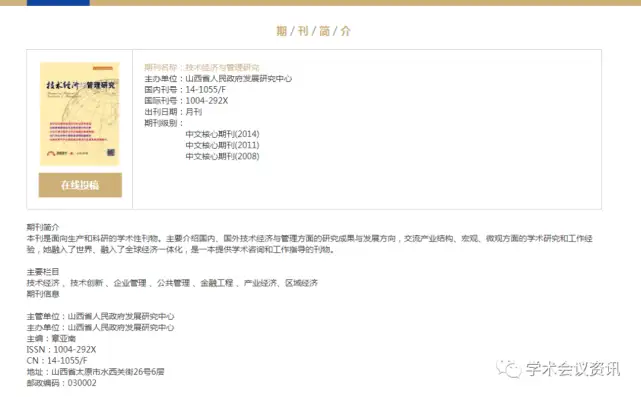Click the 国际刊号 1004-292X line in box

coord(186,101)
